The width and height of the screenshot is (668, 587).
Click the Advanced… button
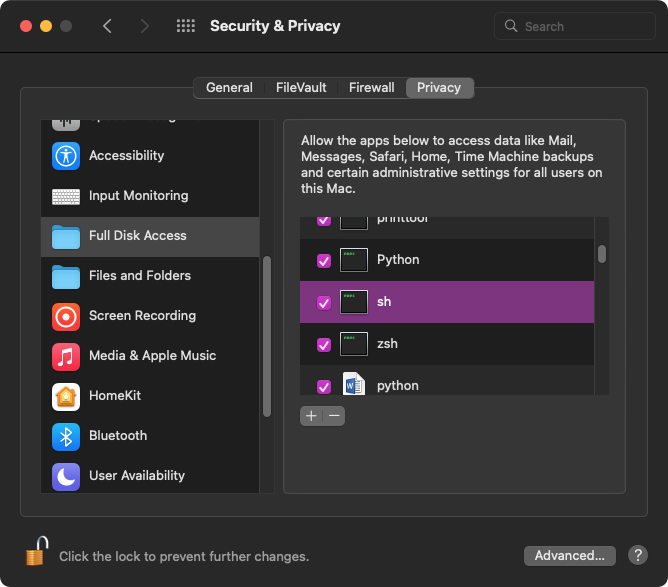(569, 556)
